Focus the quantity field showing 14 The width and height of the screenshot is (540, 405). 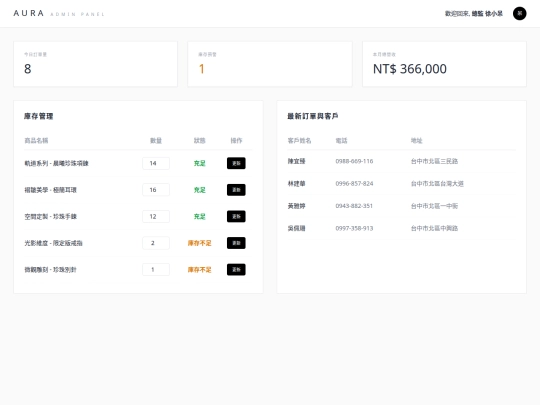156,163
